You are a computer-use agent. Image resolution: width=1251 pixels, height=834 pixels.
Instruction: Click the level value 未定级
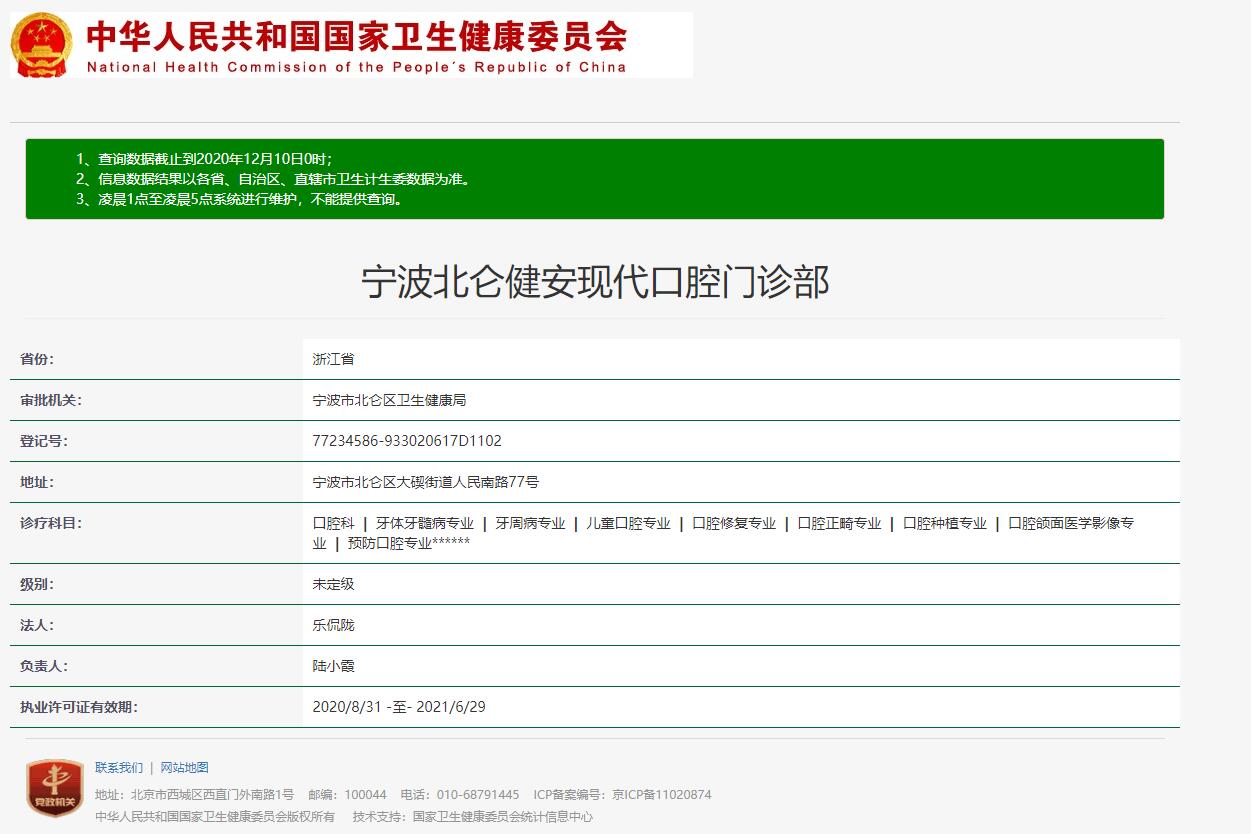pos(333,584)
